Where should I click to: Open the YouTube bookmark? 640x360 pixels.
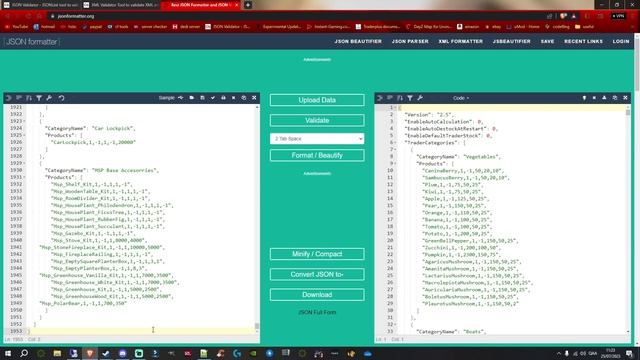16,27
